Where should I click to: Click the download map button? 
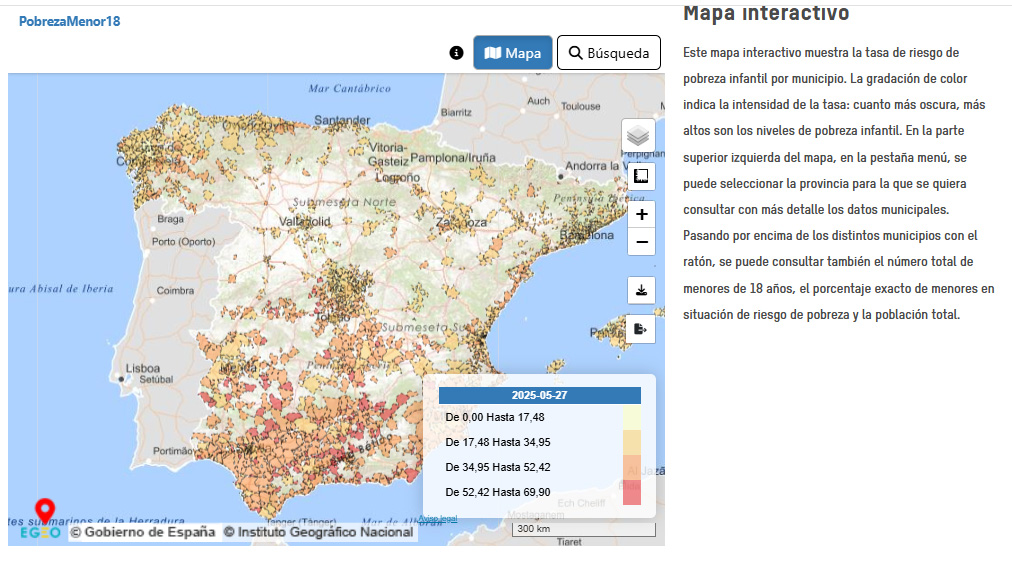click(x=642, y=291)
